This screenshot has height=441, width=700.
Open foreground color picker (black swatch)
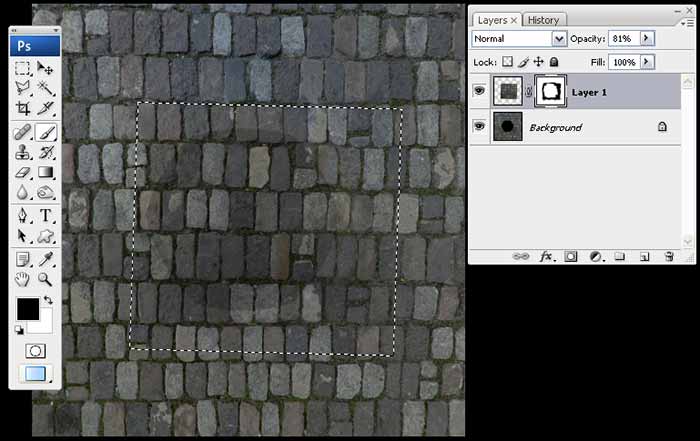[x=28, y=309]
